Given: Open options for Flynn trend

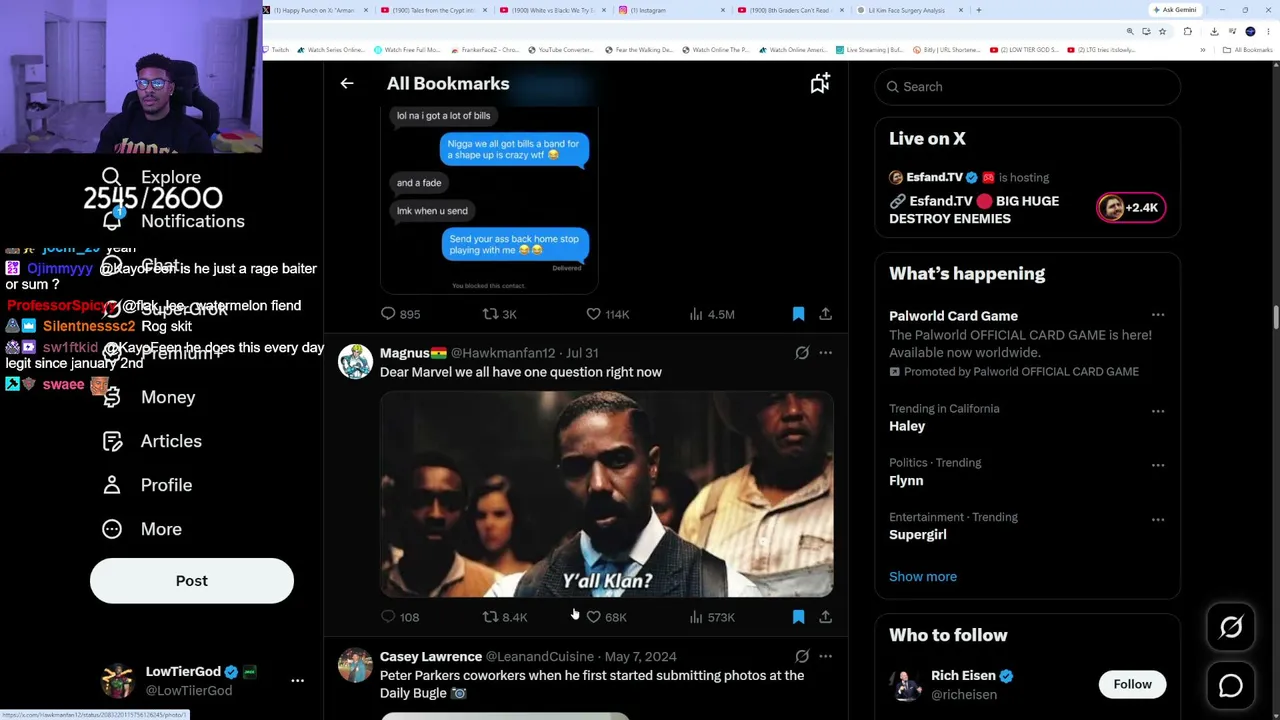Looking at the screenshot, I should coord(1157,465).
